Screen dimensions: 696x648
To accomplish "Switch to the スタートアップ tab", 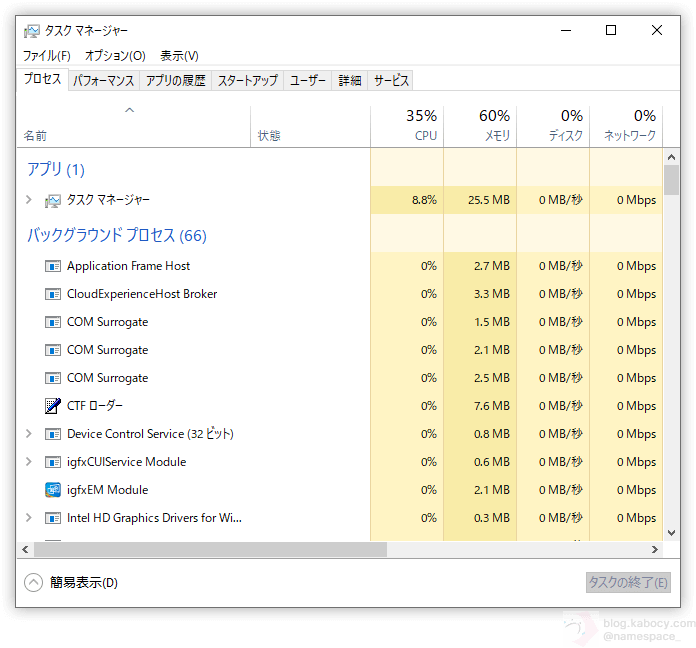I will (x=247, y=81).
